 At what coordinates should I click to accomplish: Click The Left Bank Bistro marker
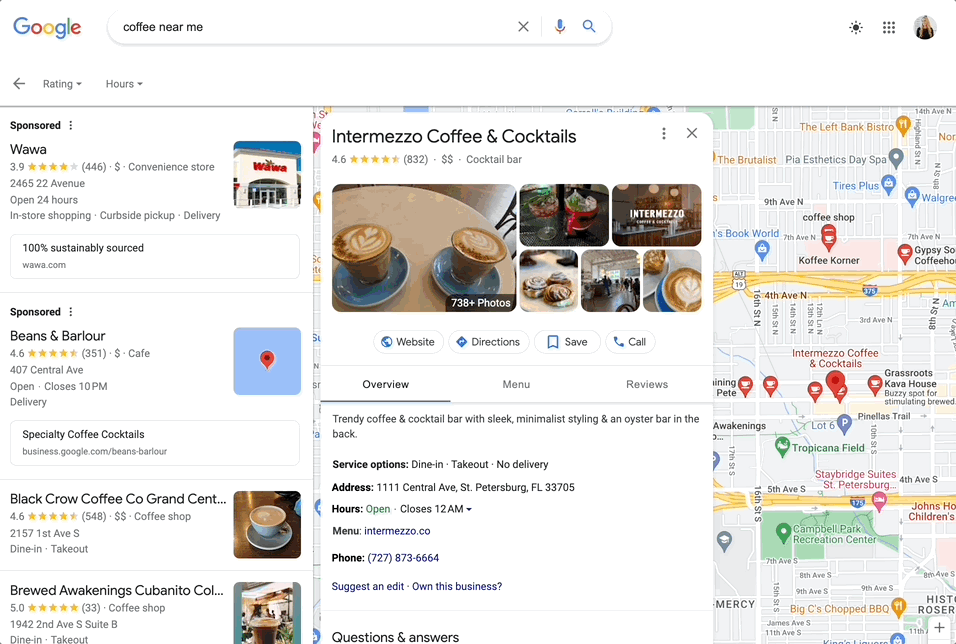coord(903,126)
